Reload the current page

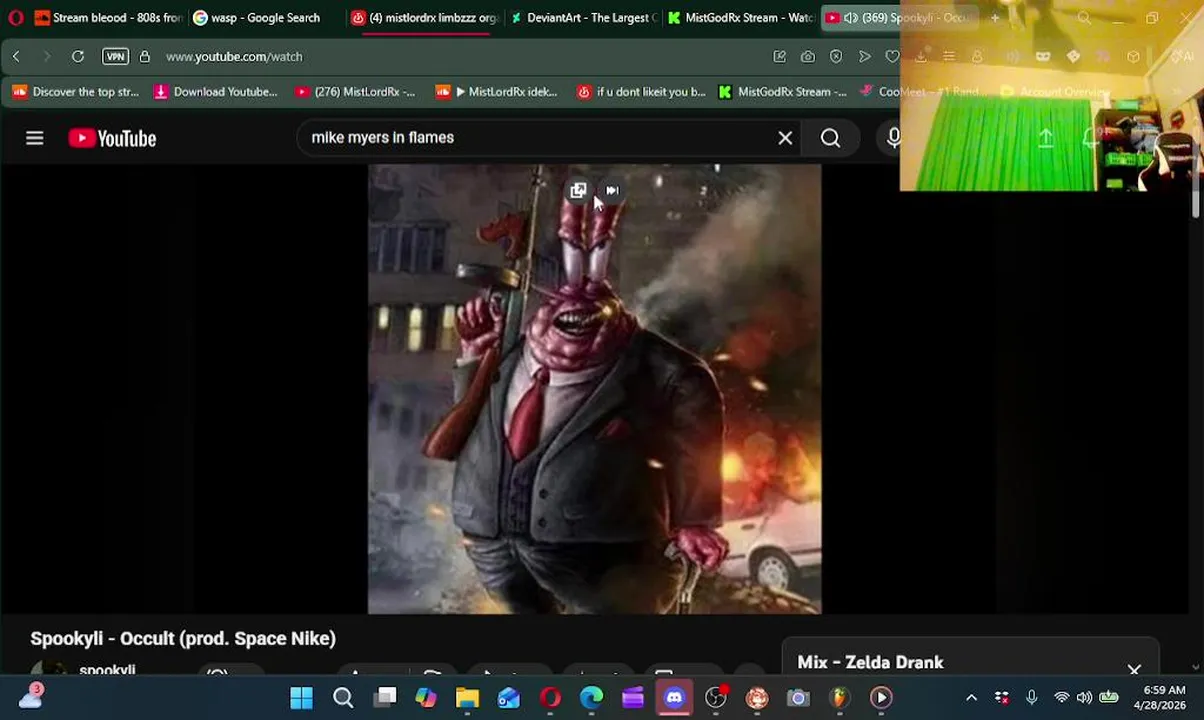click(x=78, y=57)
